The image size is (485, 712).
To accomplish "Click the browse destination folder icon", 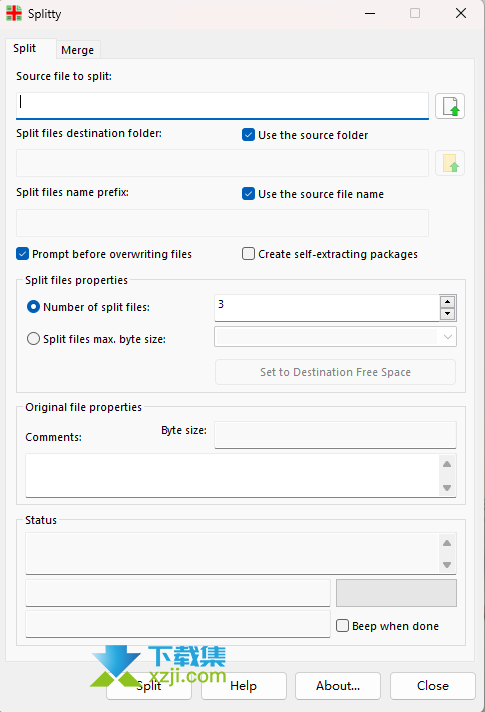I will [450, 163].
